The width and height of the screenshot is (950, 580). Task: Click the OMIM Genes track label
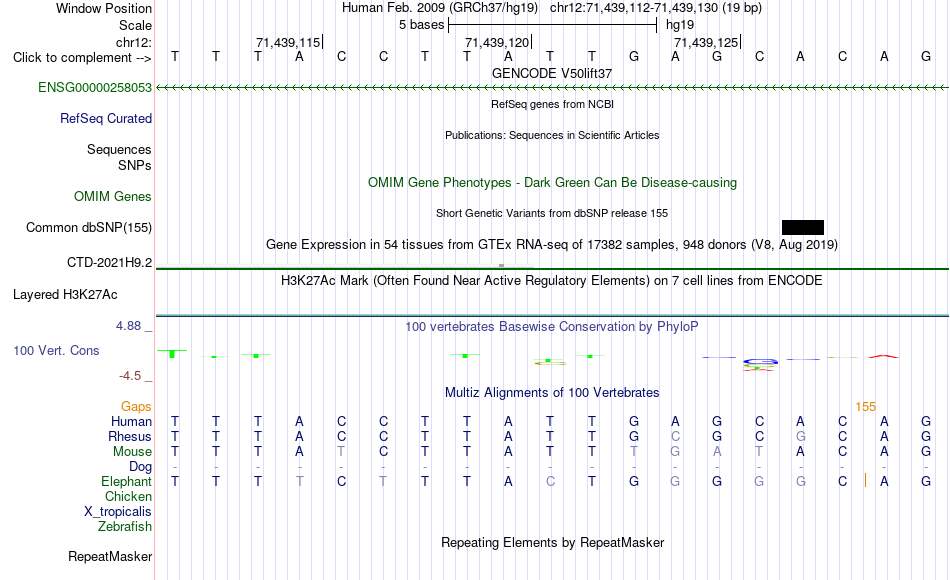coord(113,196)
